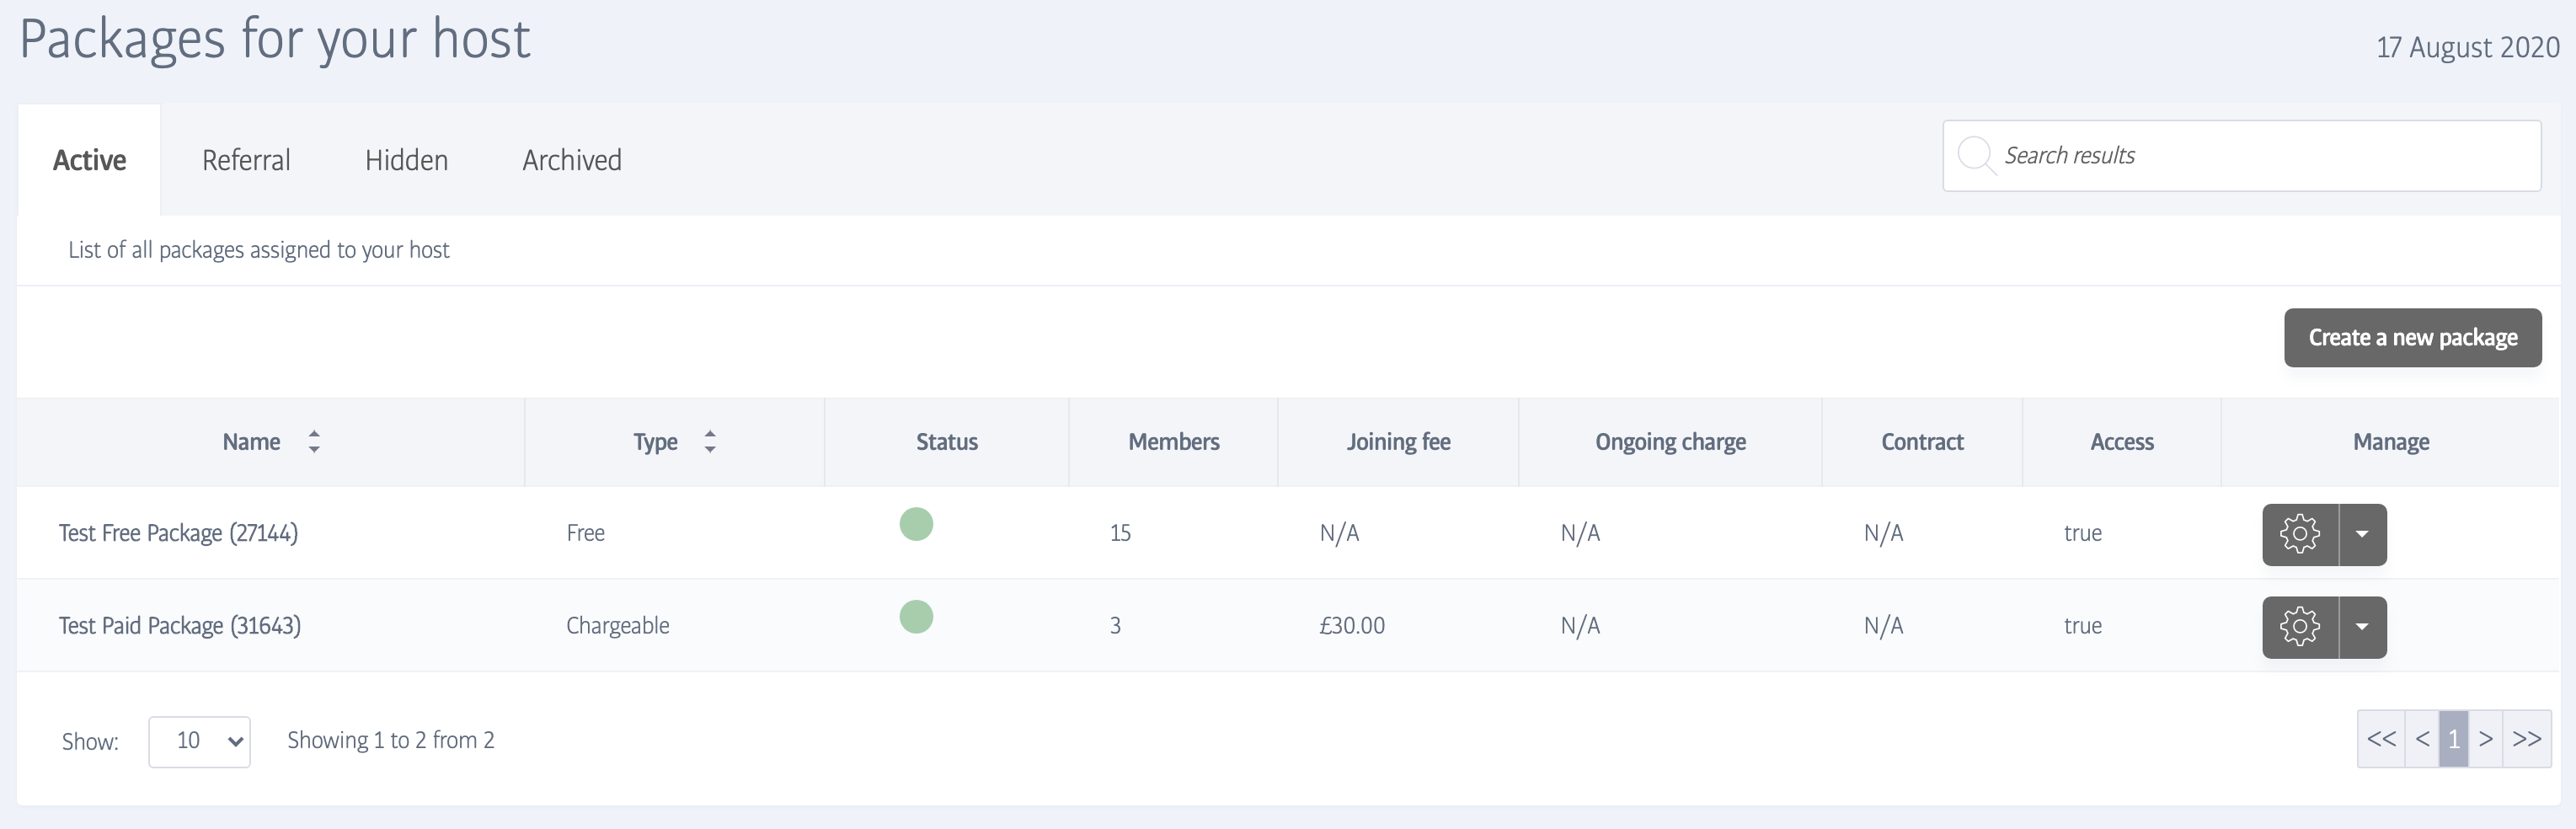Go to the next page (>)
Screen dimensions: 2576x829
tap(2485, 739)
